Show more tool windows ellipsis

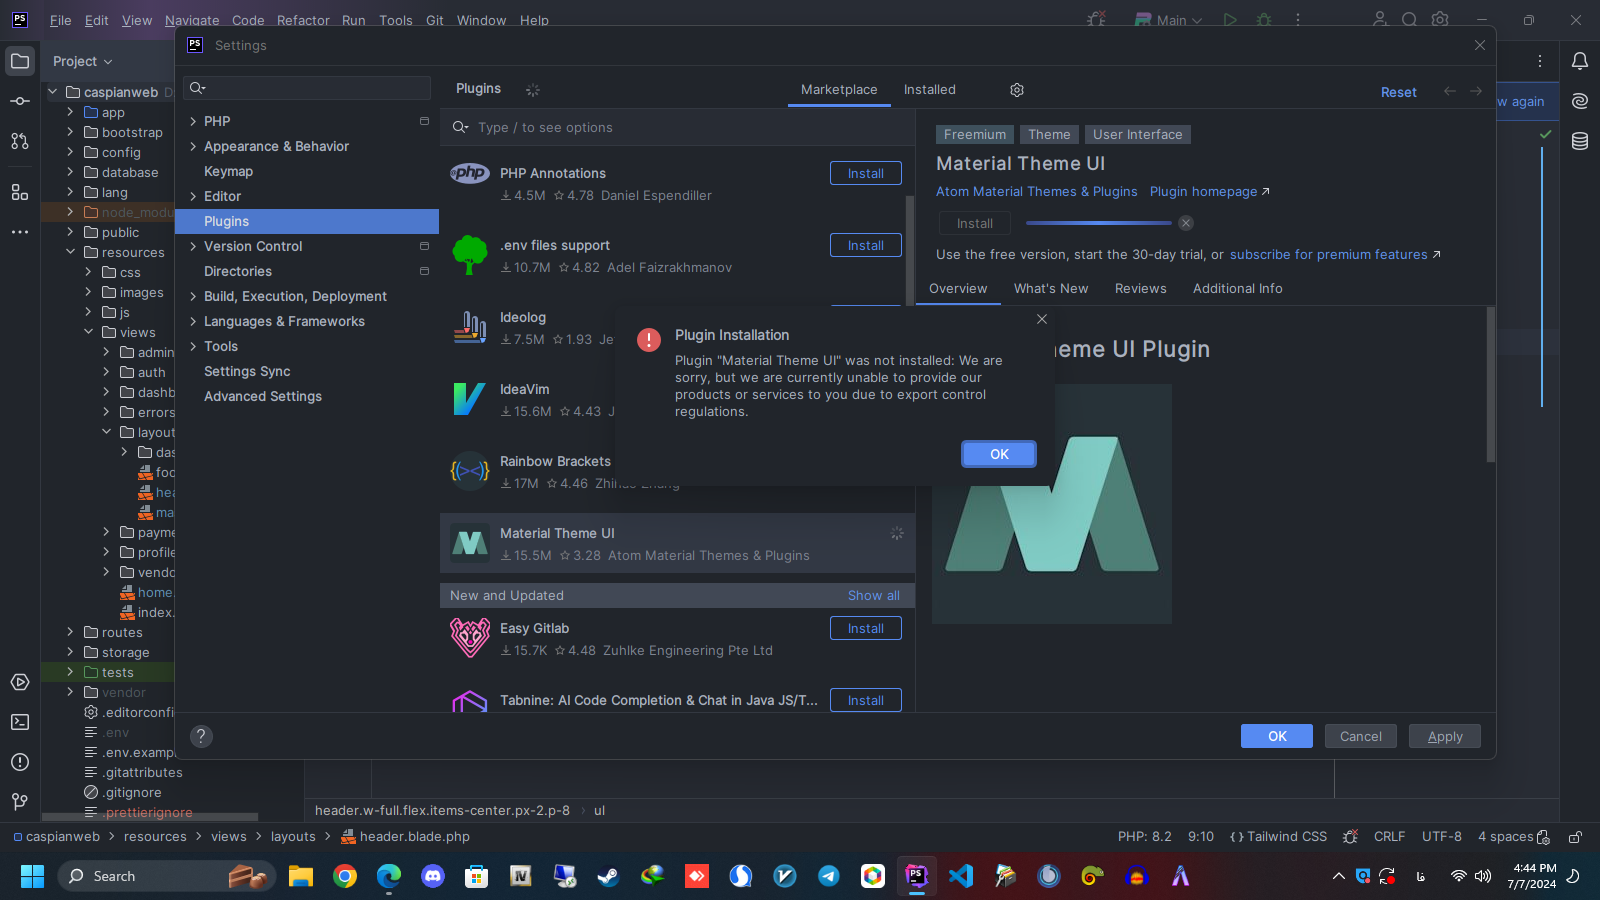tap(20, 232)
